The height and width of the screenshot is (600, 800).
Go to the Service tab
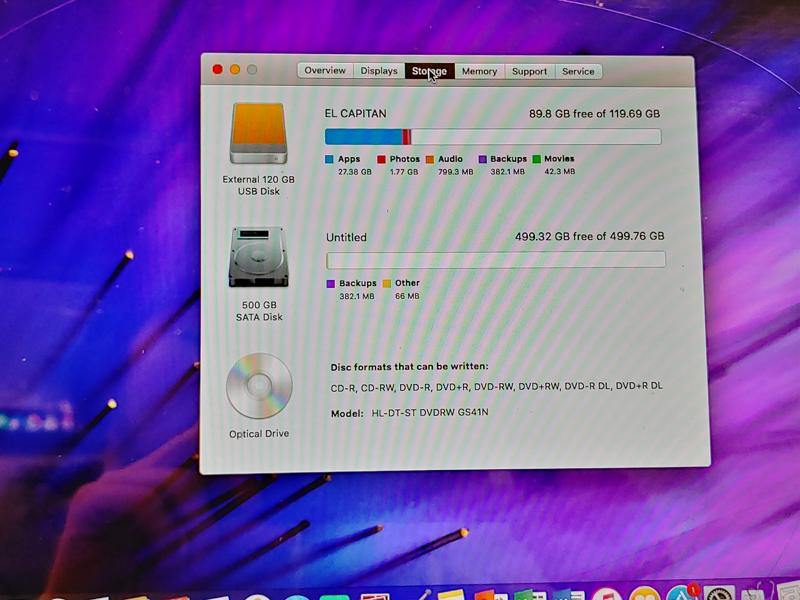coord(578,71)
